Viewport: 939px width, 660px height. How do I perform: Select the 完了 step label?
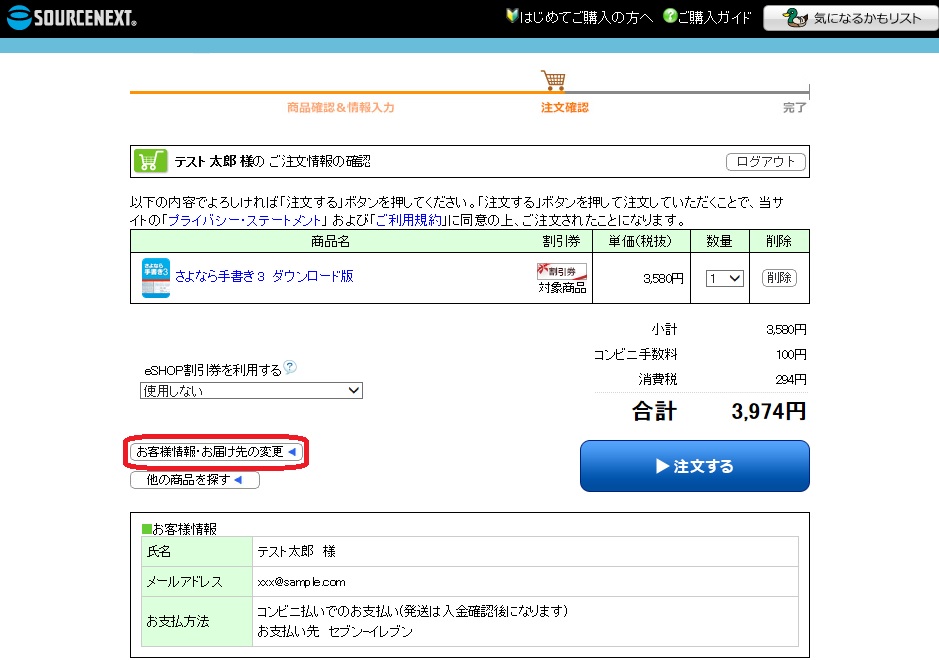(795, 107)
